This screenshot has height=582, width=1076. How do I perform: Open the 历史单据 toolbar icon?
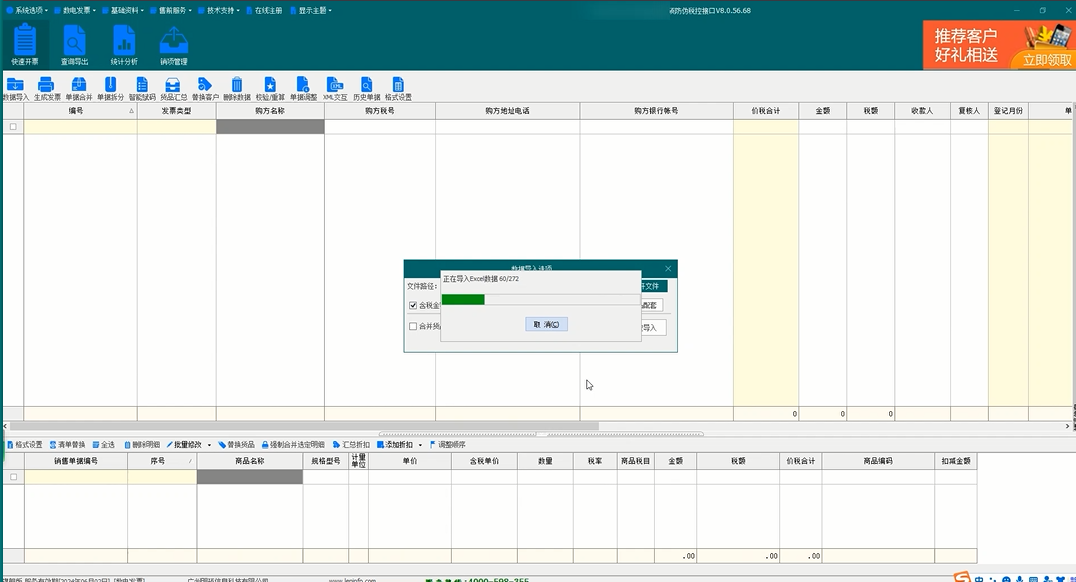click(x=367, y=88)
